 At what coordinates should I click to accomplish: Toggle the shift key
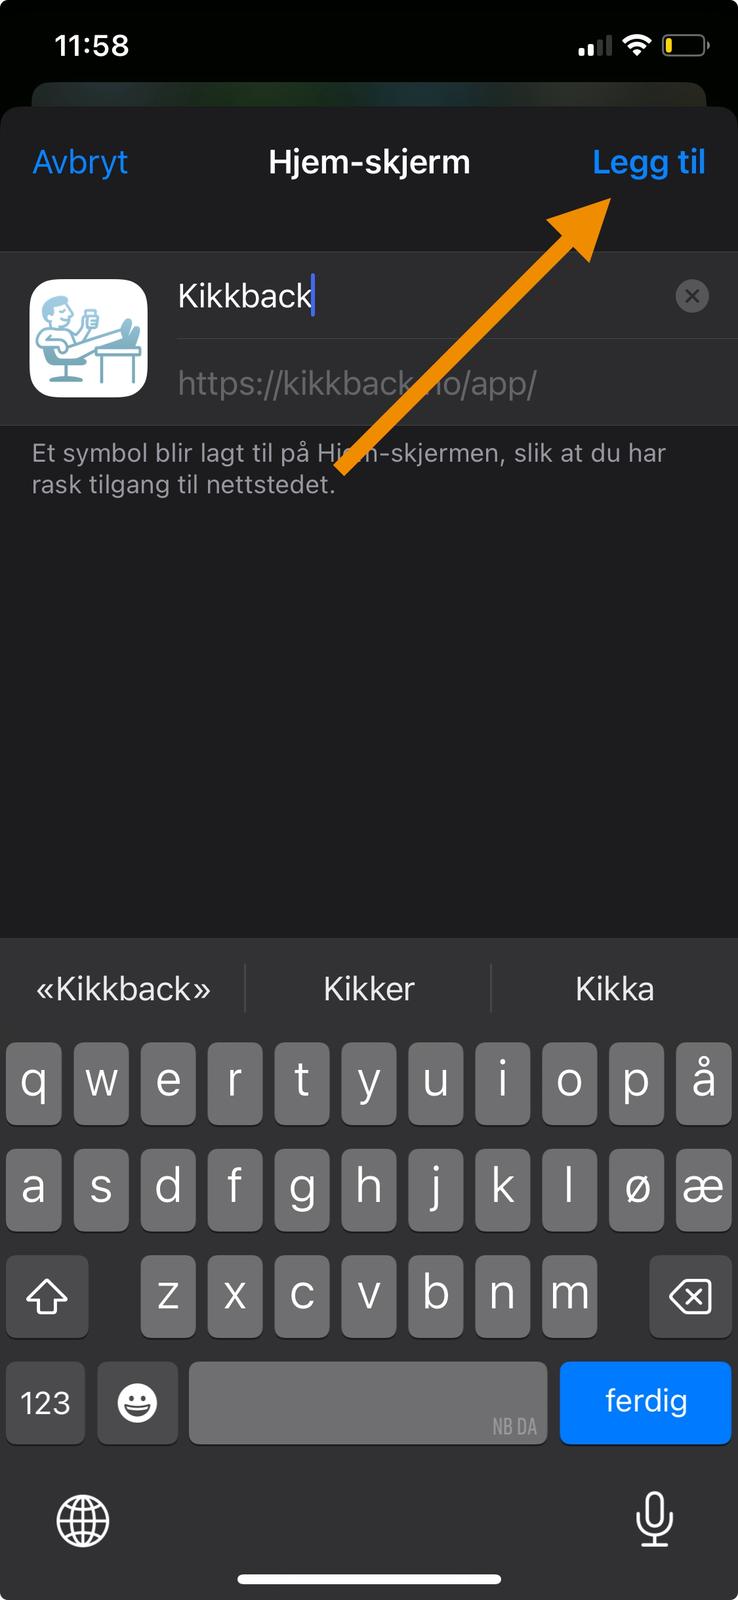(x=47, y=1296)
